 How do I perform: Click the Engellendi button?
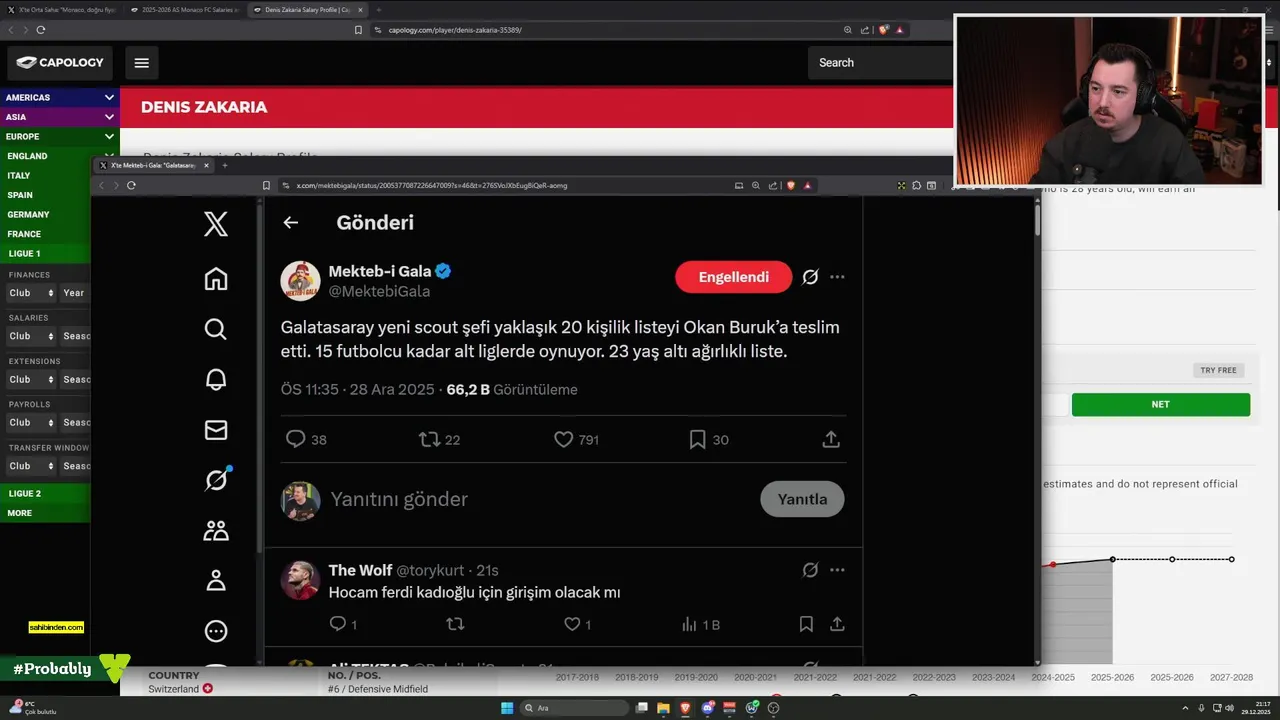point(733,277)
